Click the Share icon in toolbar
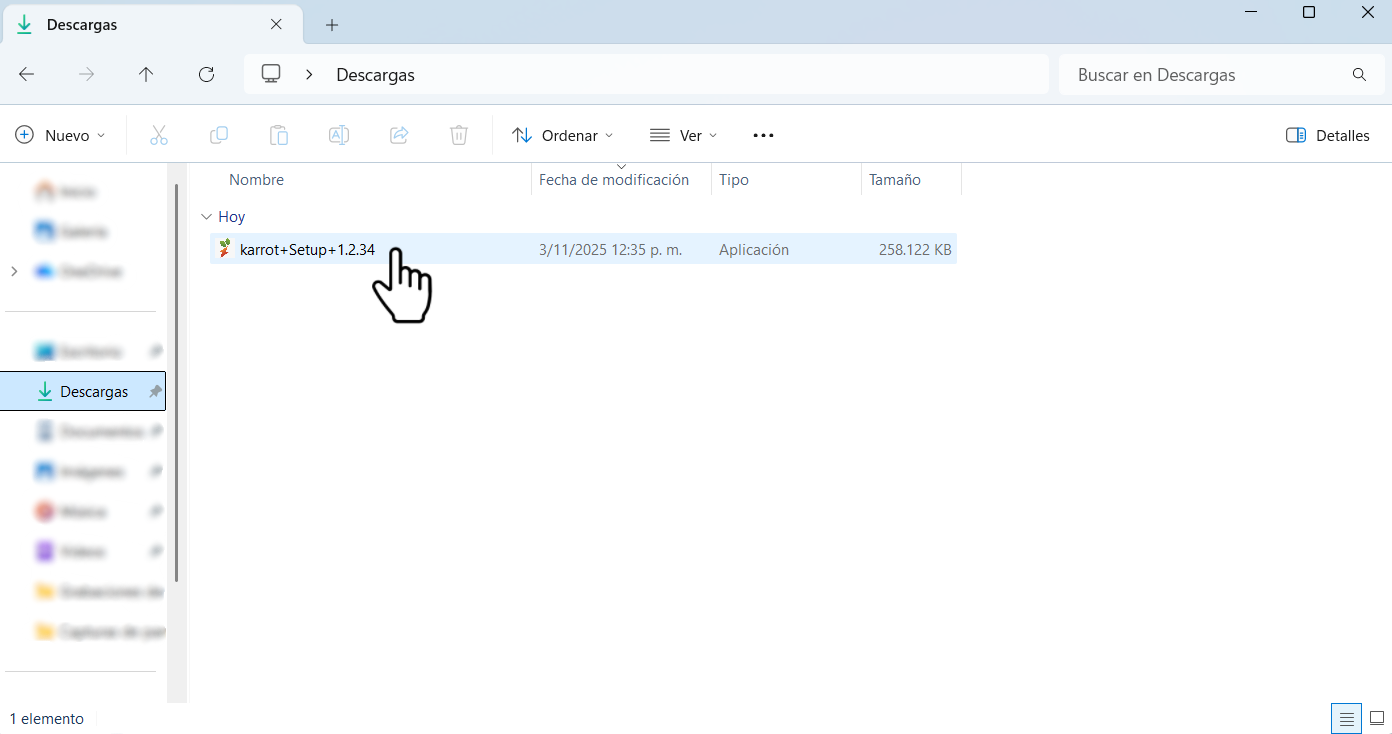Screen dimensions: 1392x734 click(399, 135)
